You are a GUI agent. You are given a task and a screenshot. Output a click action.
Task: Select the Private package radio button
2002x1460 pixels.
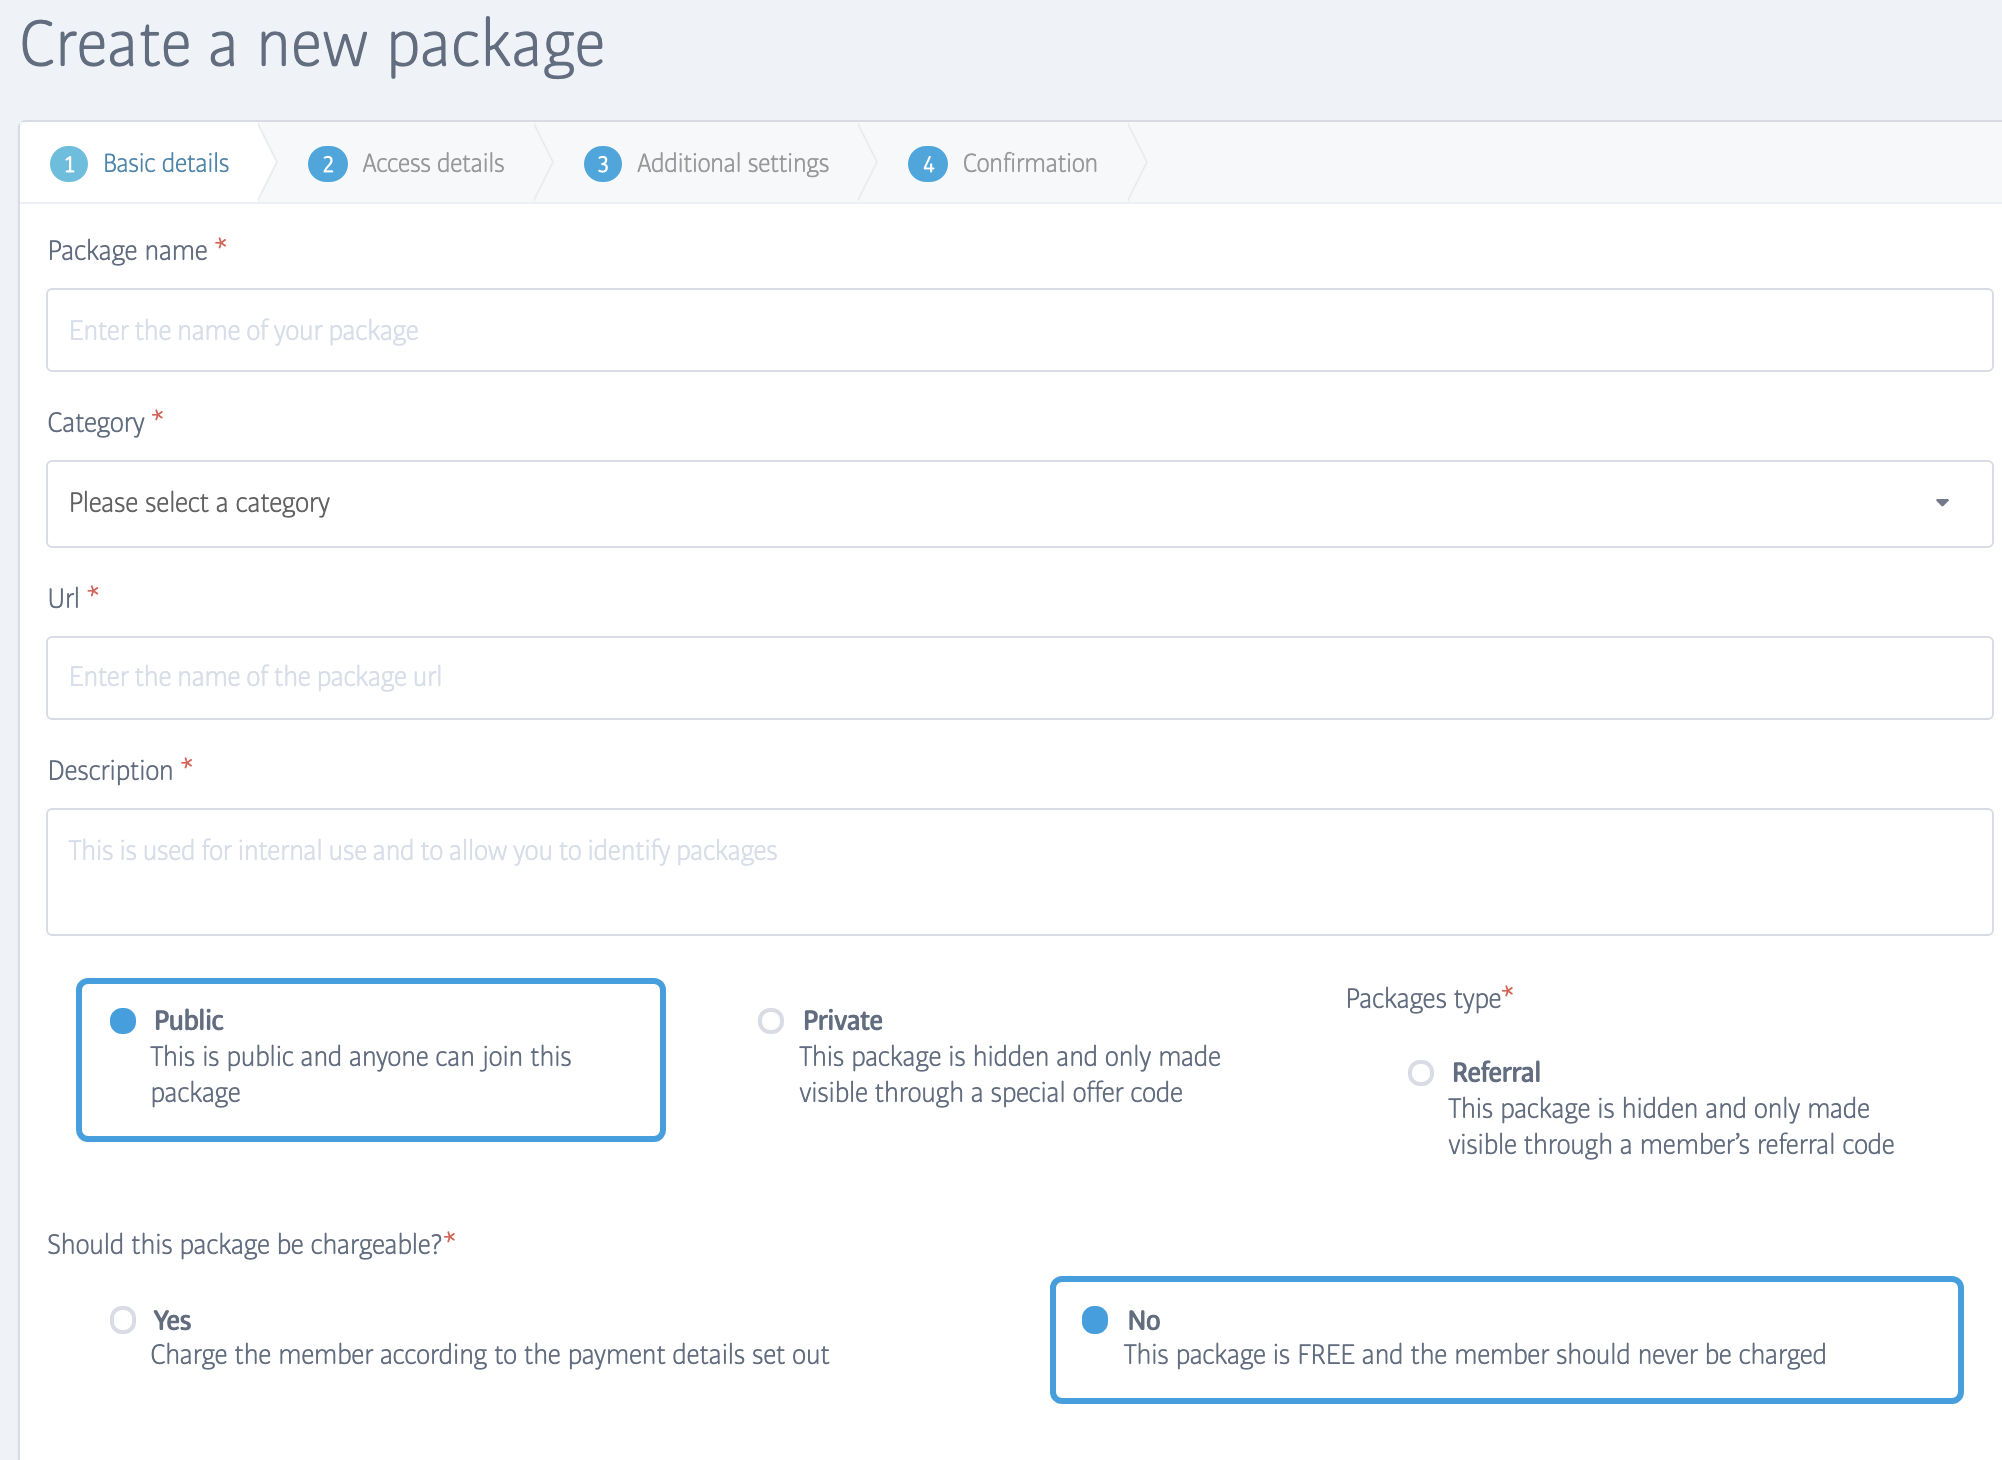pyautogui.click(x=771, y=1021)
